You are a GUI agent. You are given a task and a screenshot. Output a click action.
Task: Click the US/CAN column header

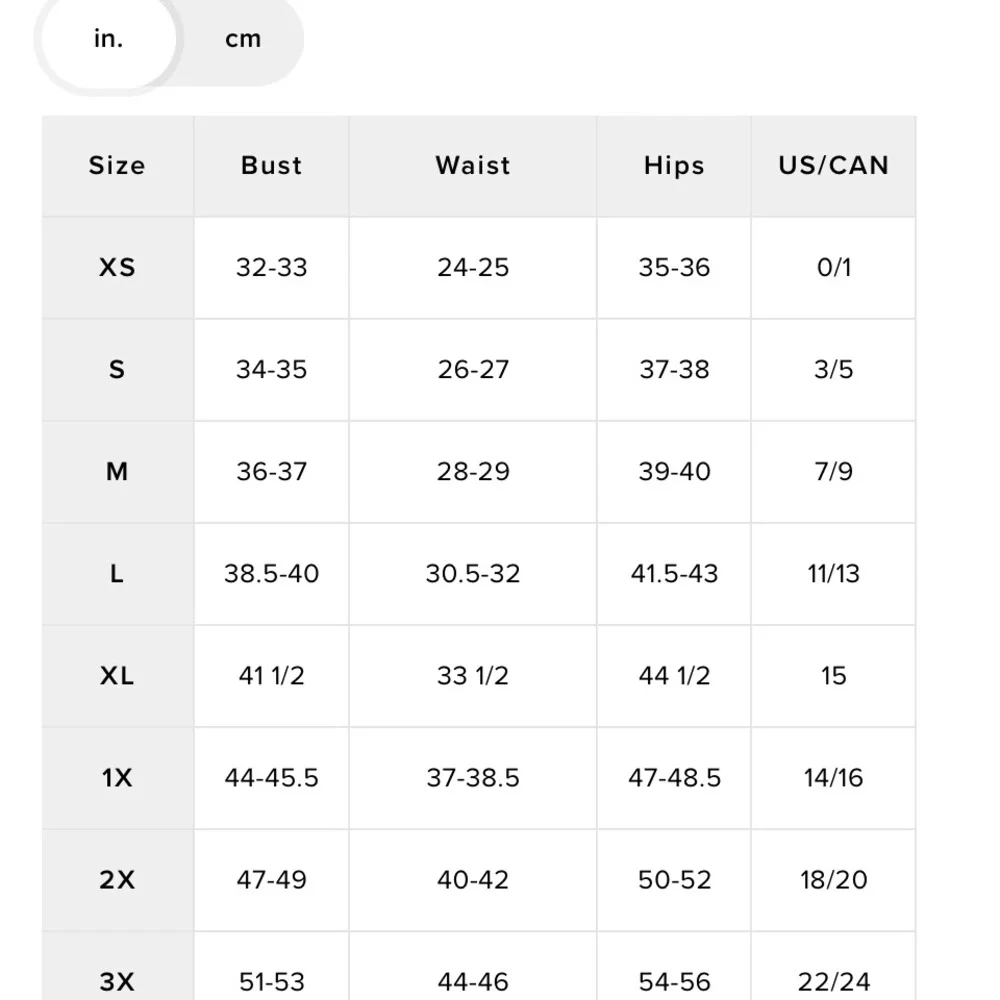pyautogui.click(x=833, y=166)
